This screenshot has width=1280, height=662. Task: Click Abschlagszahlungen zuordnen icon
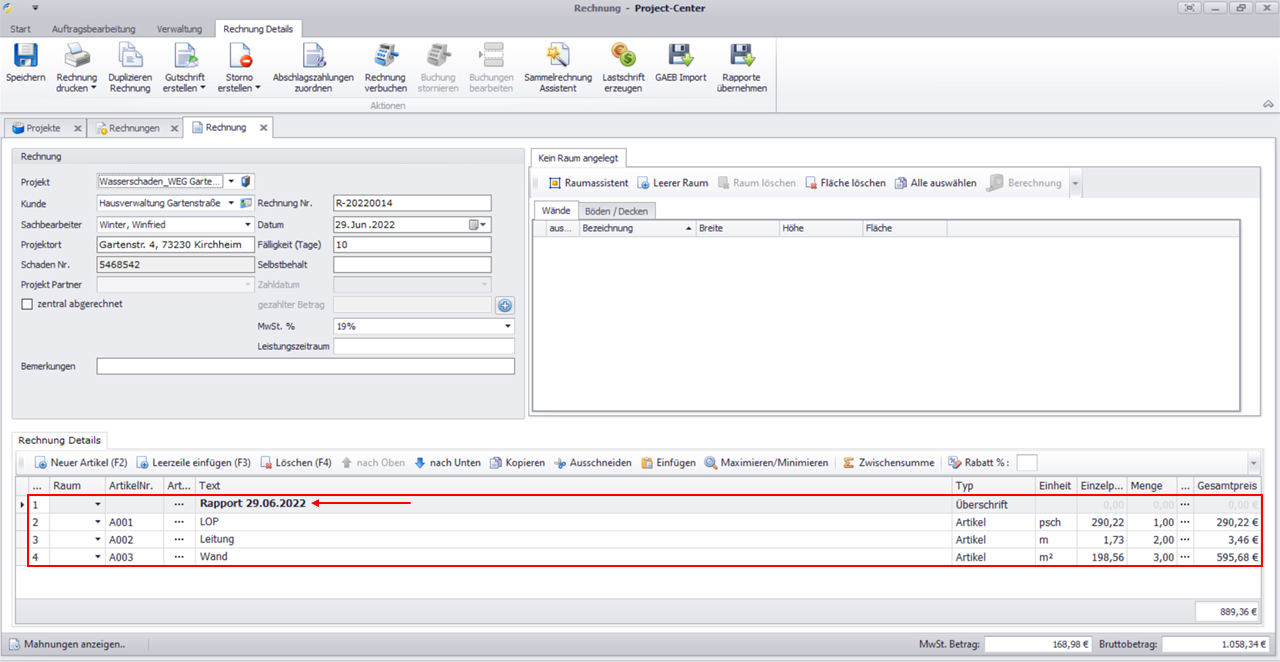pos(313,56)
